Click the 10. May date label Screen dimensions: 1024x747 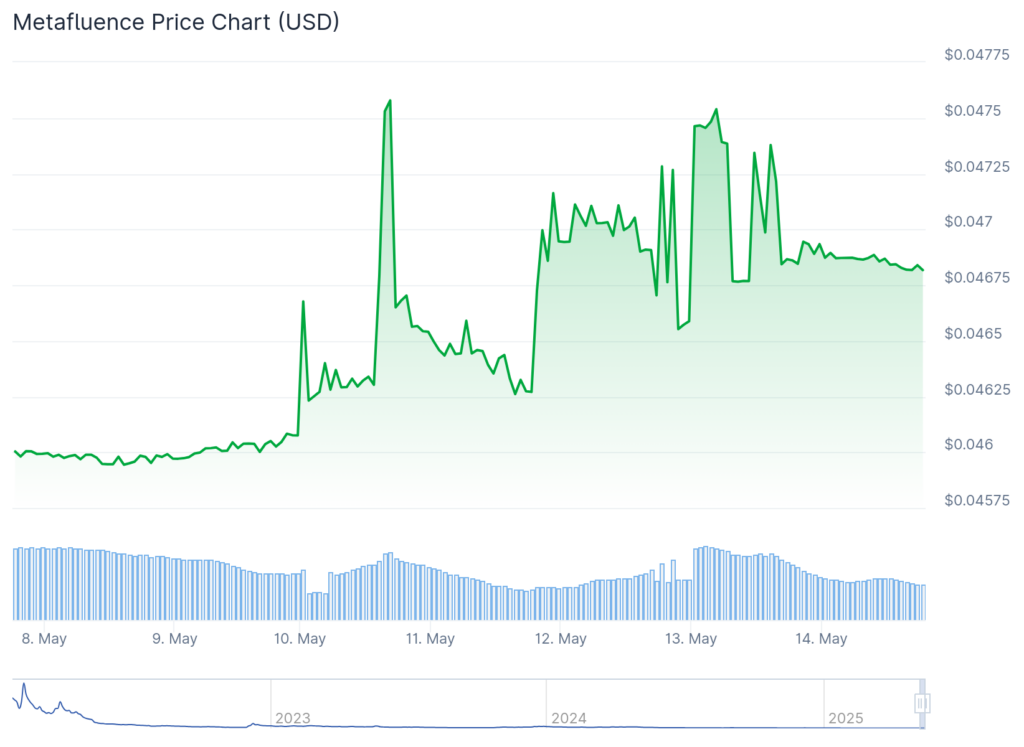300,638
